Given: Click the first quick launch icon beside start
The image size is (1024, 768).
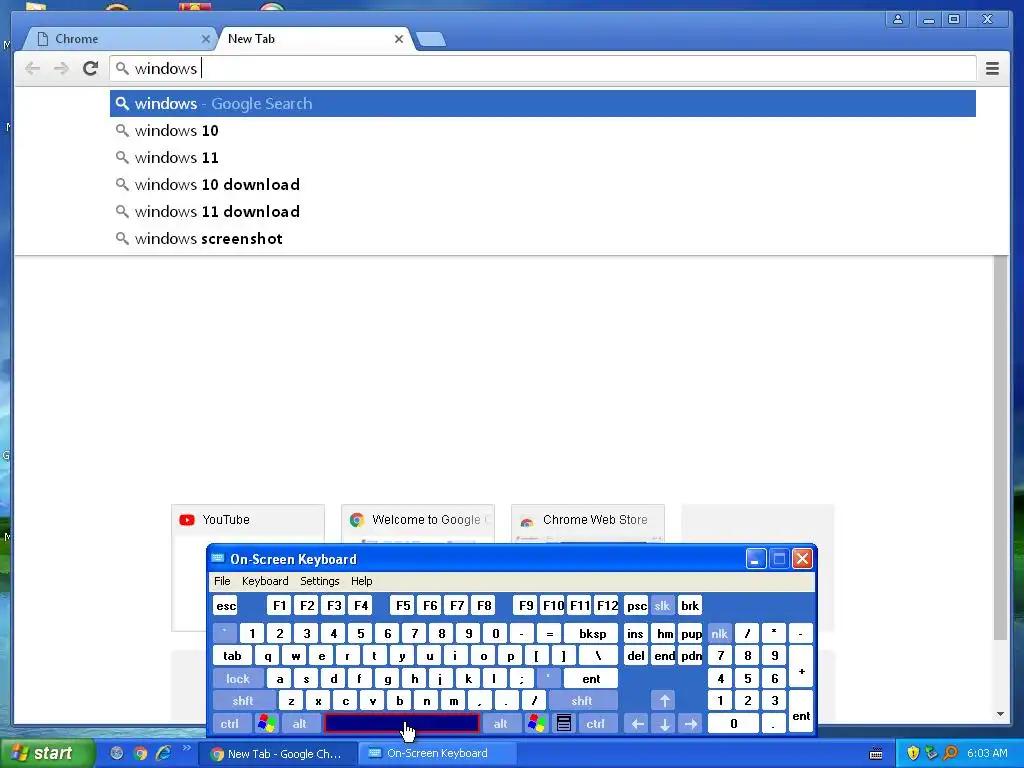Looking at the screenshot, I should [x=117, y=754].
